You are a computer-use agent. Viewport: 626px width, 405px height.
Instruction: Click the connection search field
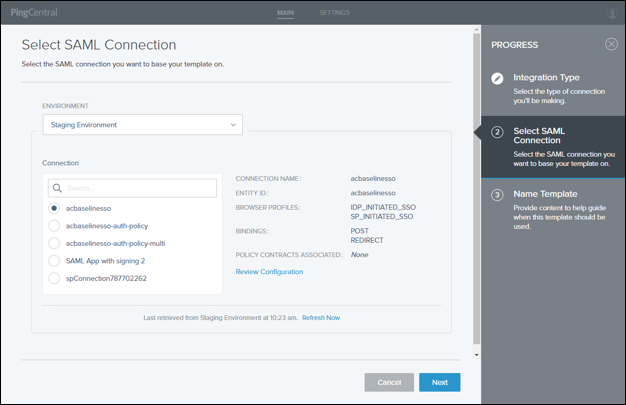(x=138, y=187)
